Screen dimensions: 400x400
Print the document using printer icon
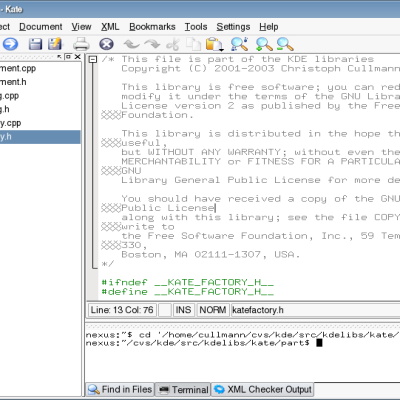click(x=81, y=44)
